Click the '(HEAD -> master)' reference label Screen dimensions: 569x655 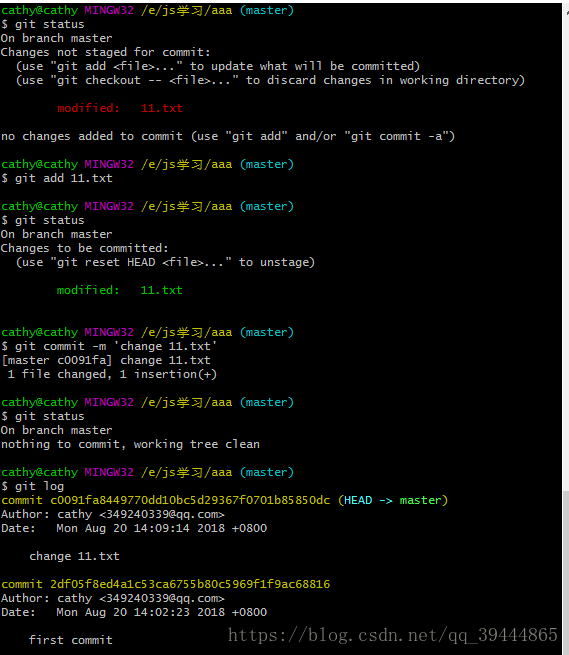(393, 500)
